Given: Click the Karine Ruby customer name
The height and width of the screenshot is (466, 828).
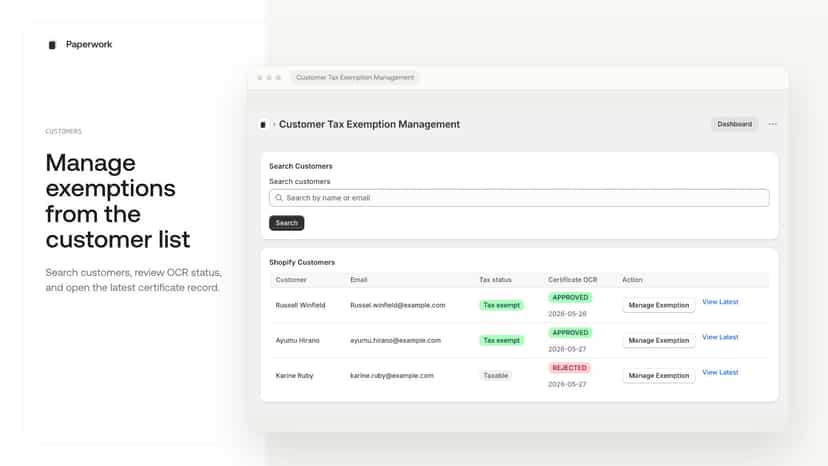Looking at the screenshot, I should [294, 376].
